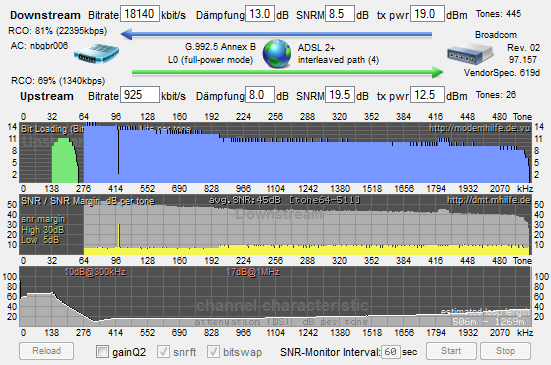551x365 pixels.
Task: Click '97.157' version text
Action: pos(523,60)
